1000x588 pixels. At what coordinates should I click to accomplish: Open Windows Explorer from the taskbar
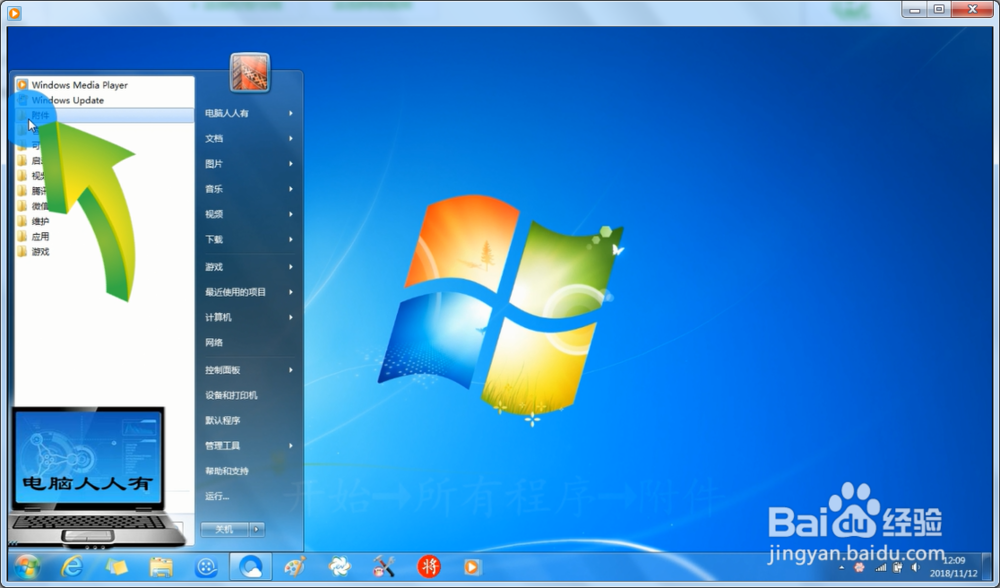pos(161,567)
